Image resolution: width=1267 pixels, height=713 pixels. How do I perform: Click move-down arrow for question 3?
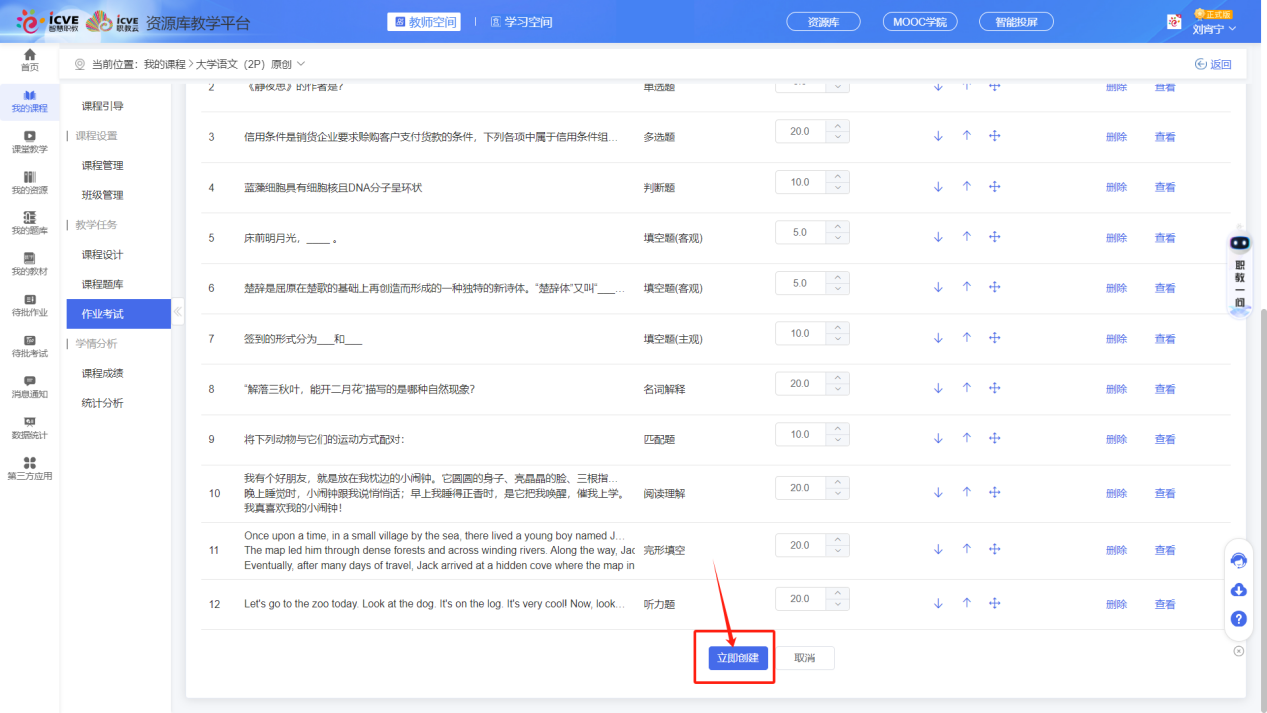pos(938,136)
